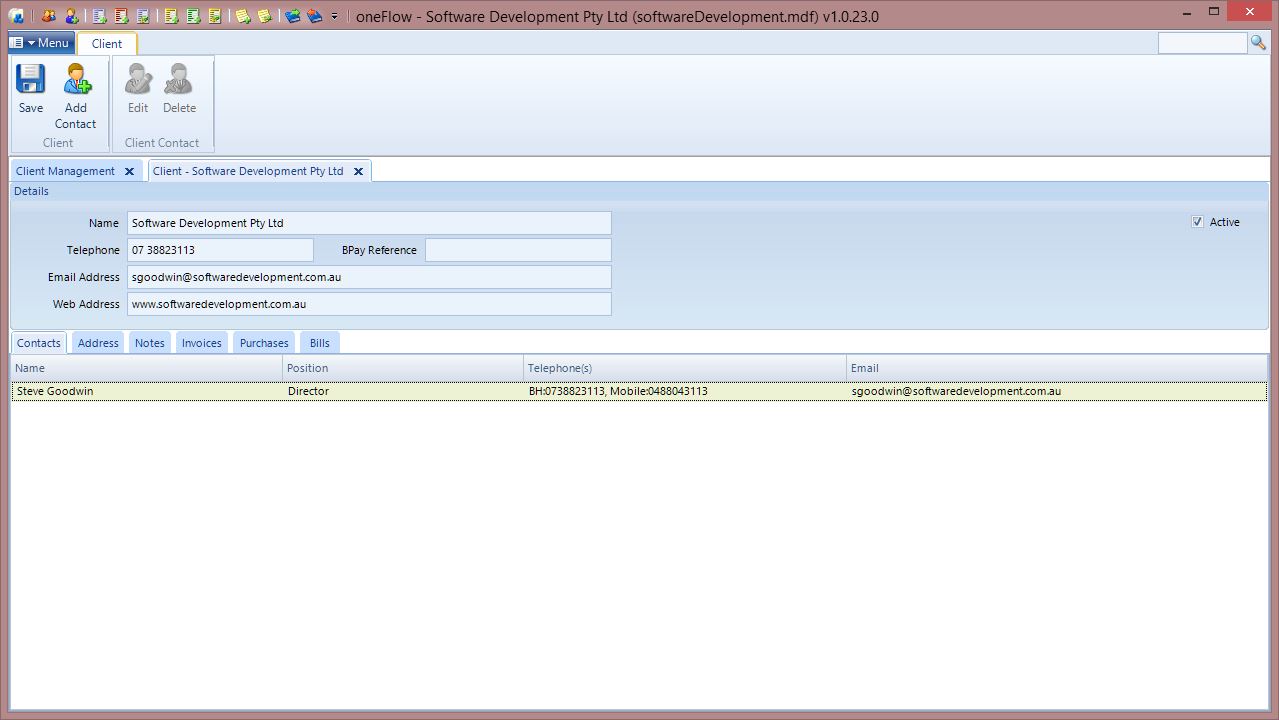Click the Email column header

(1057, 368)
